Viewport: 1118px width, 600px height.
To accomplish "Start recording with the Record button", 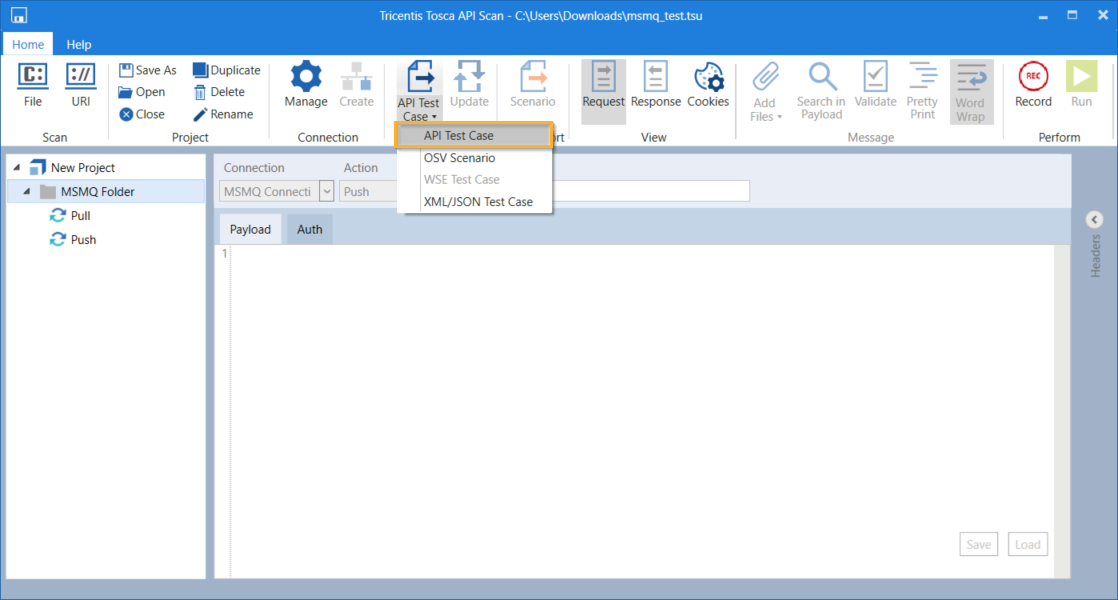I will point(1033,77).
